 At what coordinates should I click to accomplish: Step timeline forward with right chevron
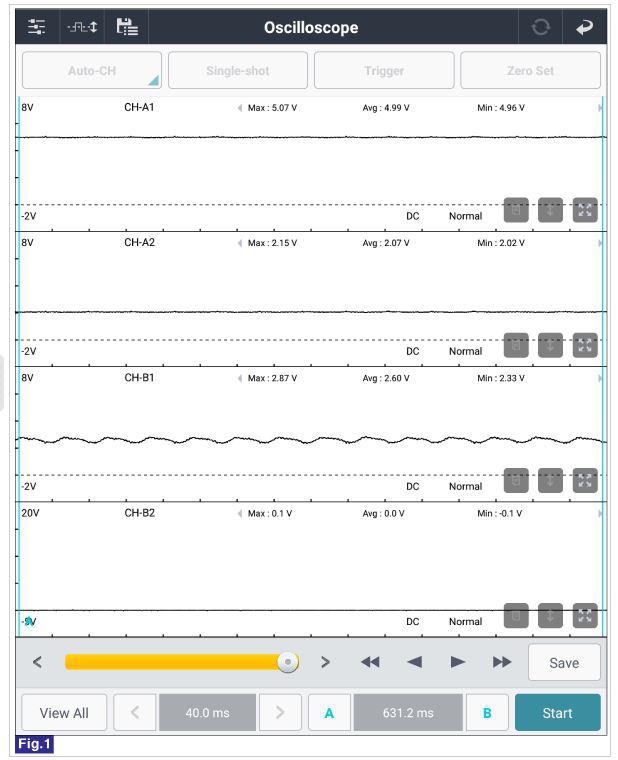pos(325,662)
